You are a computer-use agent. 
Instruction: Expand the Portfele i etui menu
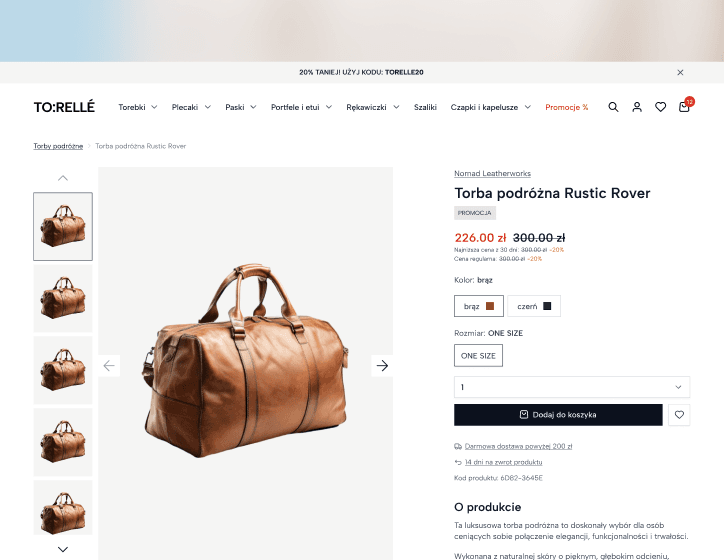coord(301,107)
